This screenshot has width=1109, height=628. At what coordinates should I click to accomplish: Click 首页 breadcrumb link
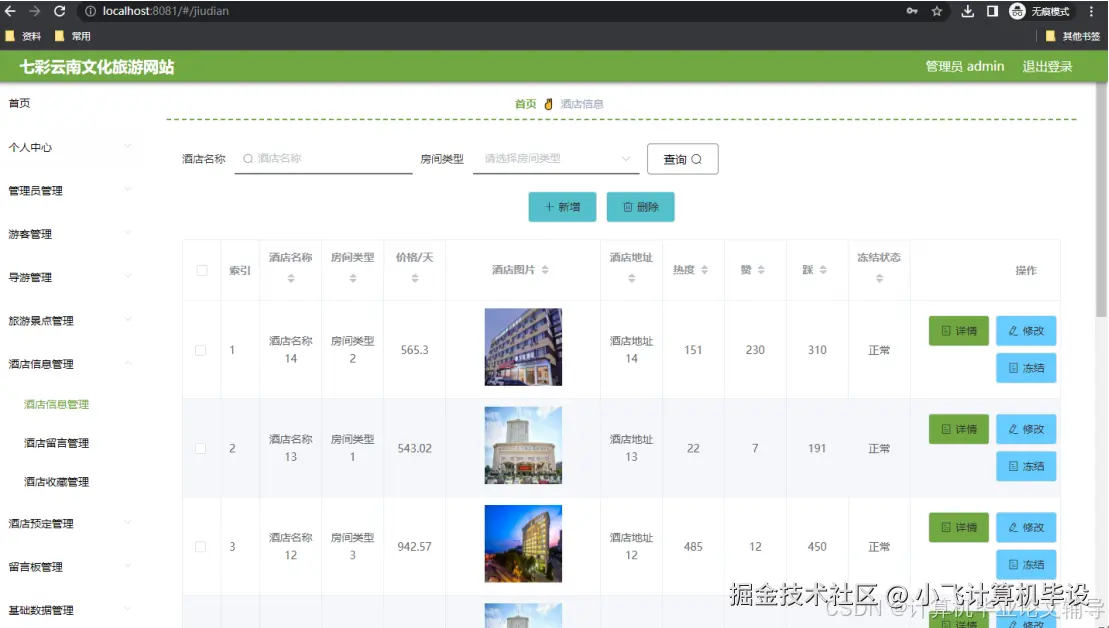pos(526,104)
